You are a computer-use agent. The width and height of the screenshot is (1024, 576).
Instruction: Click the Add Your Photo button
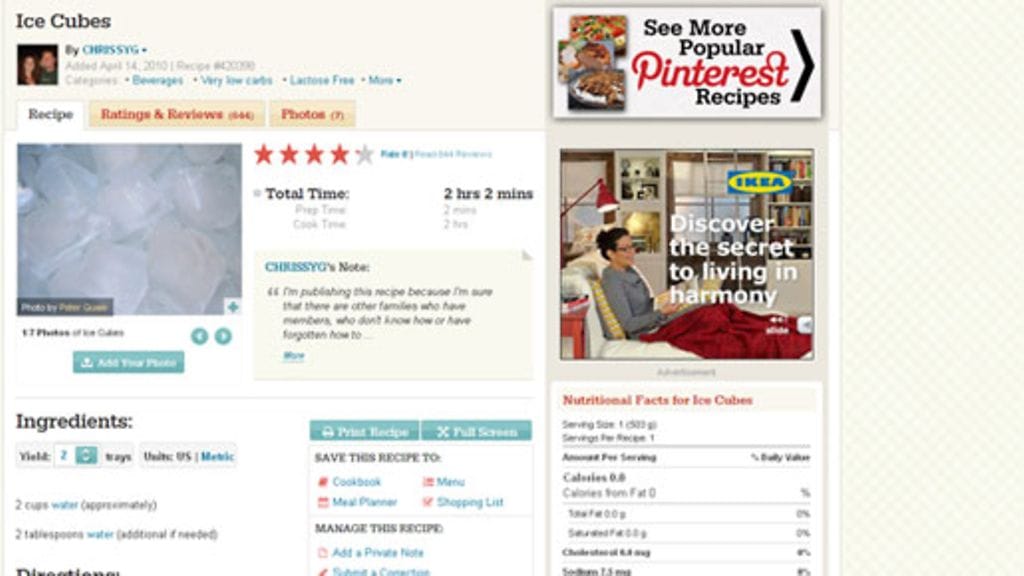[129, 362]
